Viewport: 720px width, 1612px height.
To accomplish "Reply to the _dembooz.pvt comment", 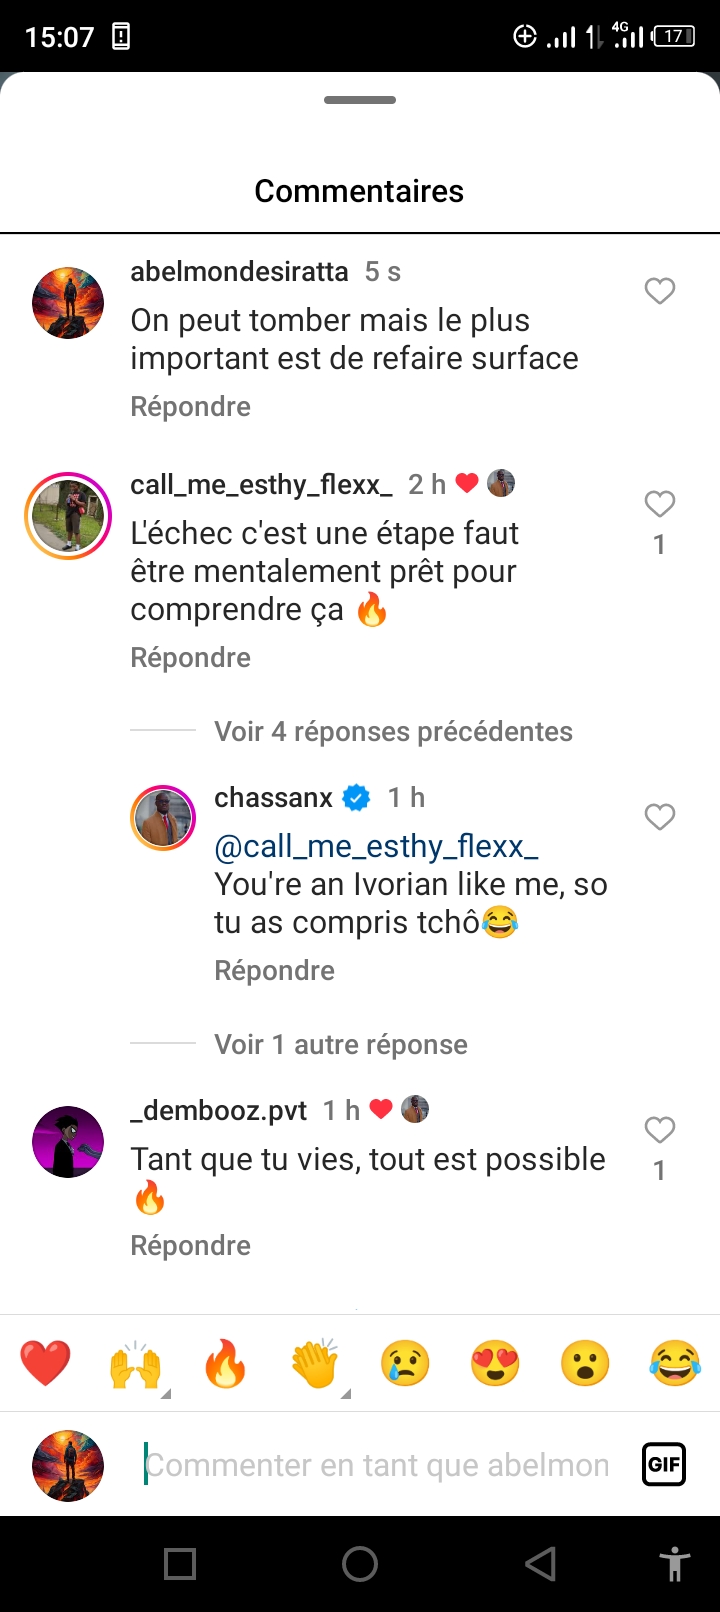I will [x=190, y=1246].
